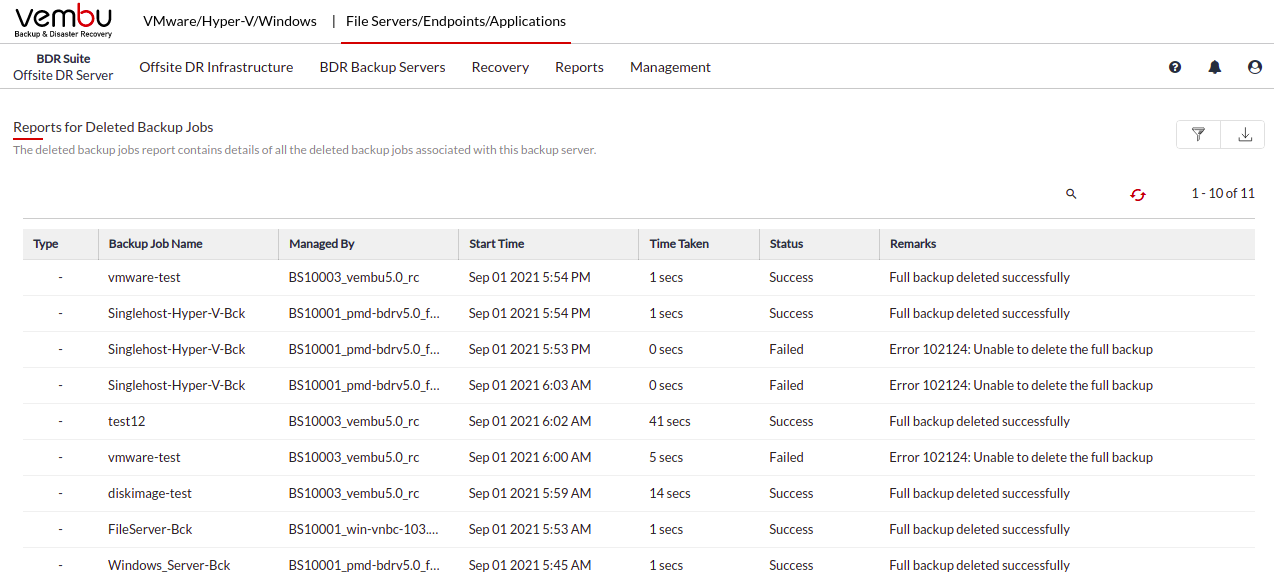
Task: Open the user account profile icon
Action: (1255, 67)
